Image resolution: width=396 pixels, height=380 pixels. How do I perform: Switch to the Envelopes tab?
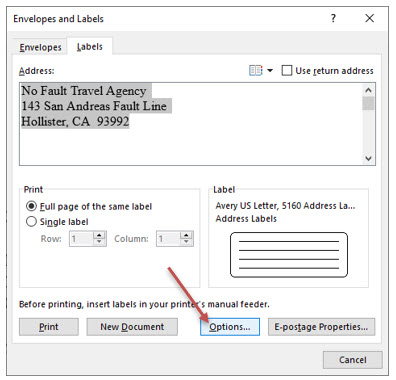tap(40, 47)
